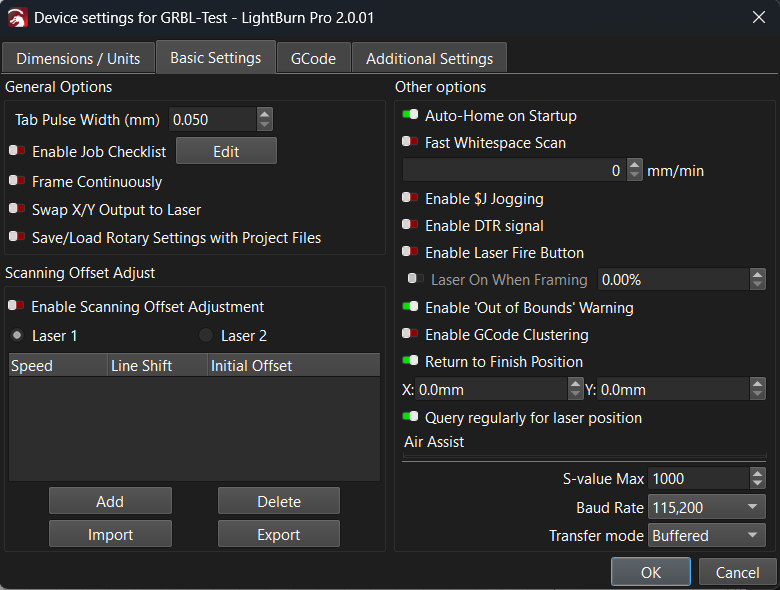Toggle Enable $J Jogging switch
This screenshot has height=590, width=780.
410,197
